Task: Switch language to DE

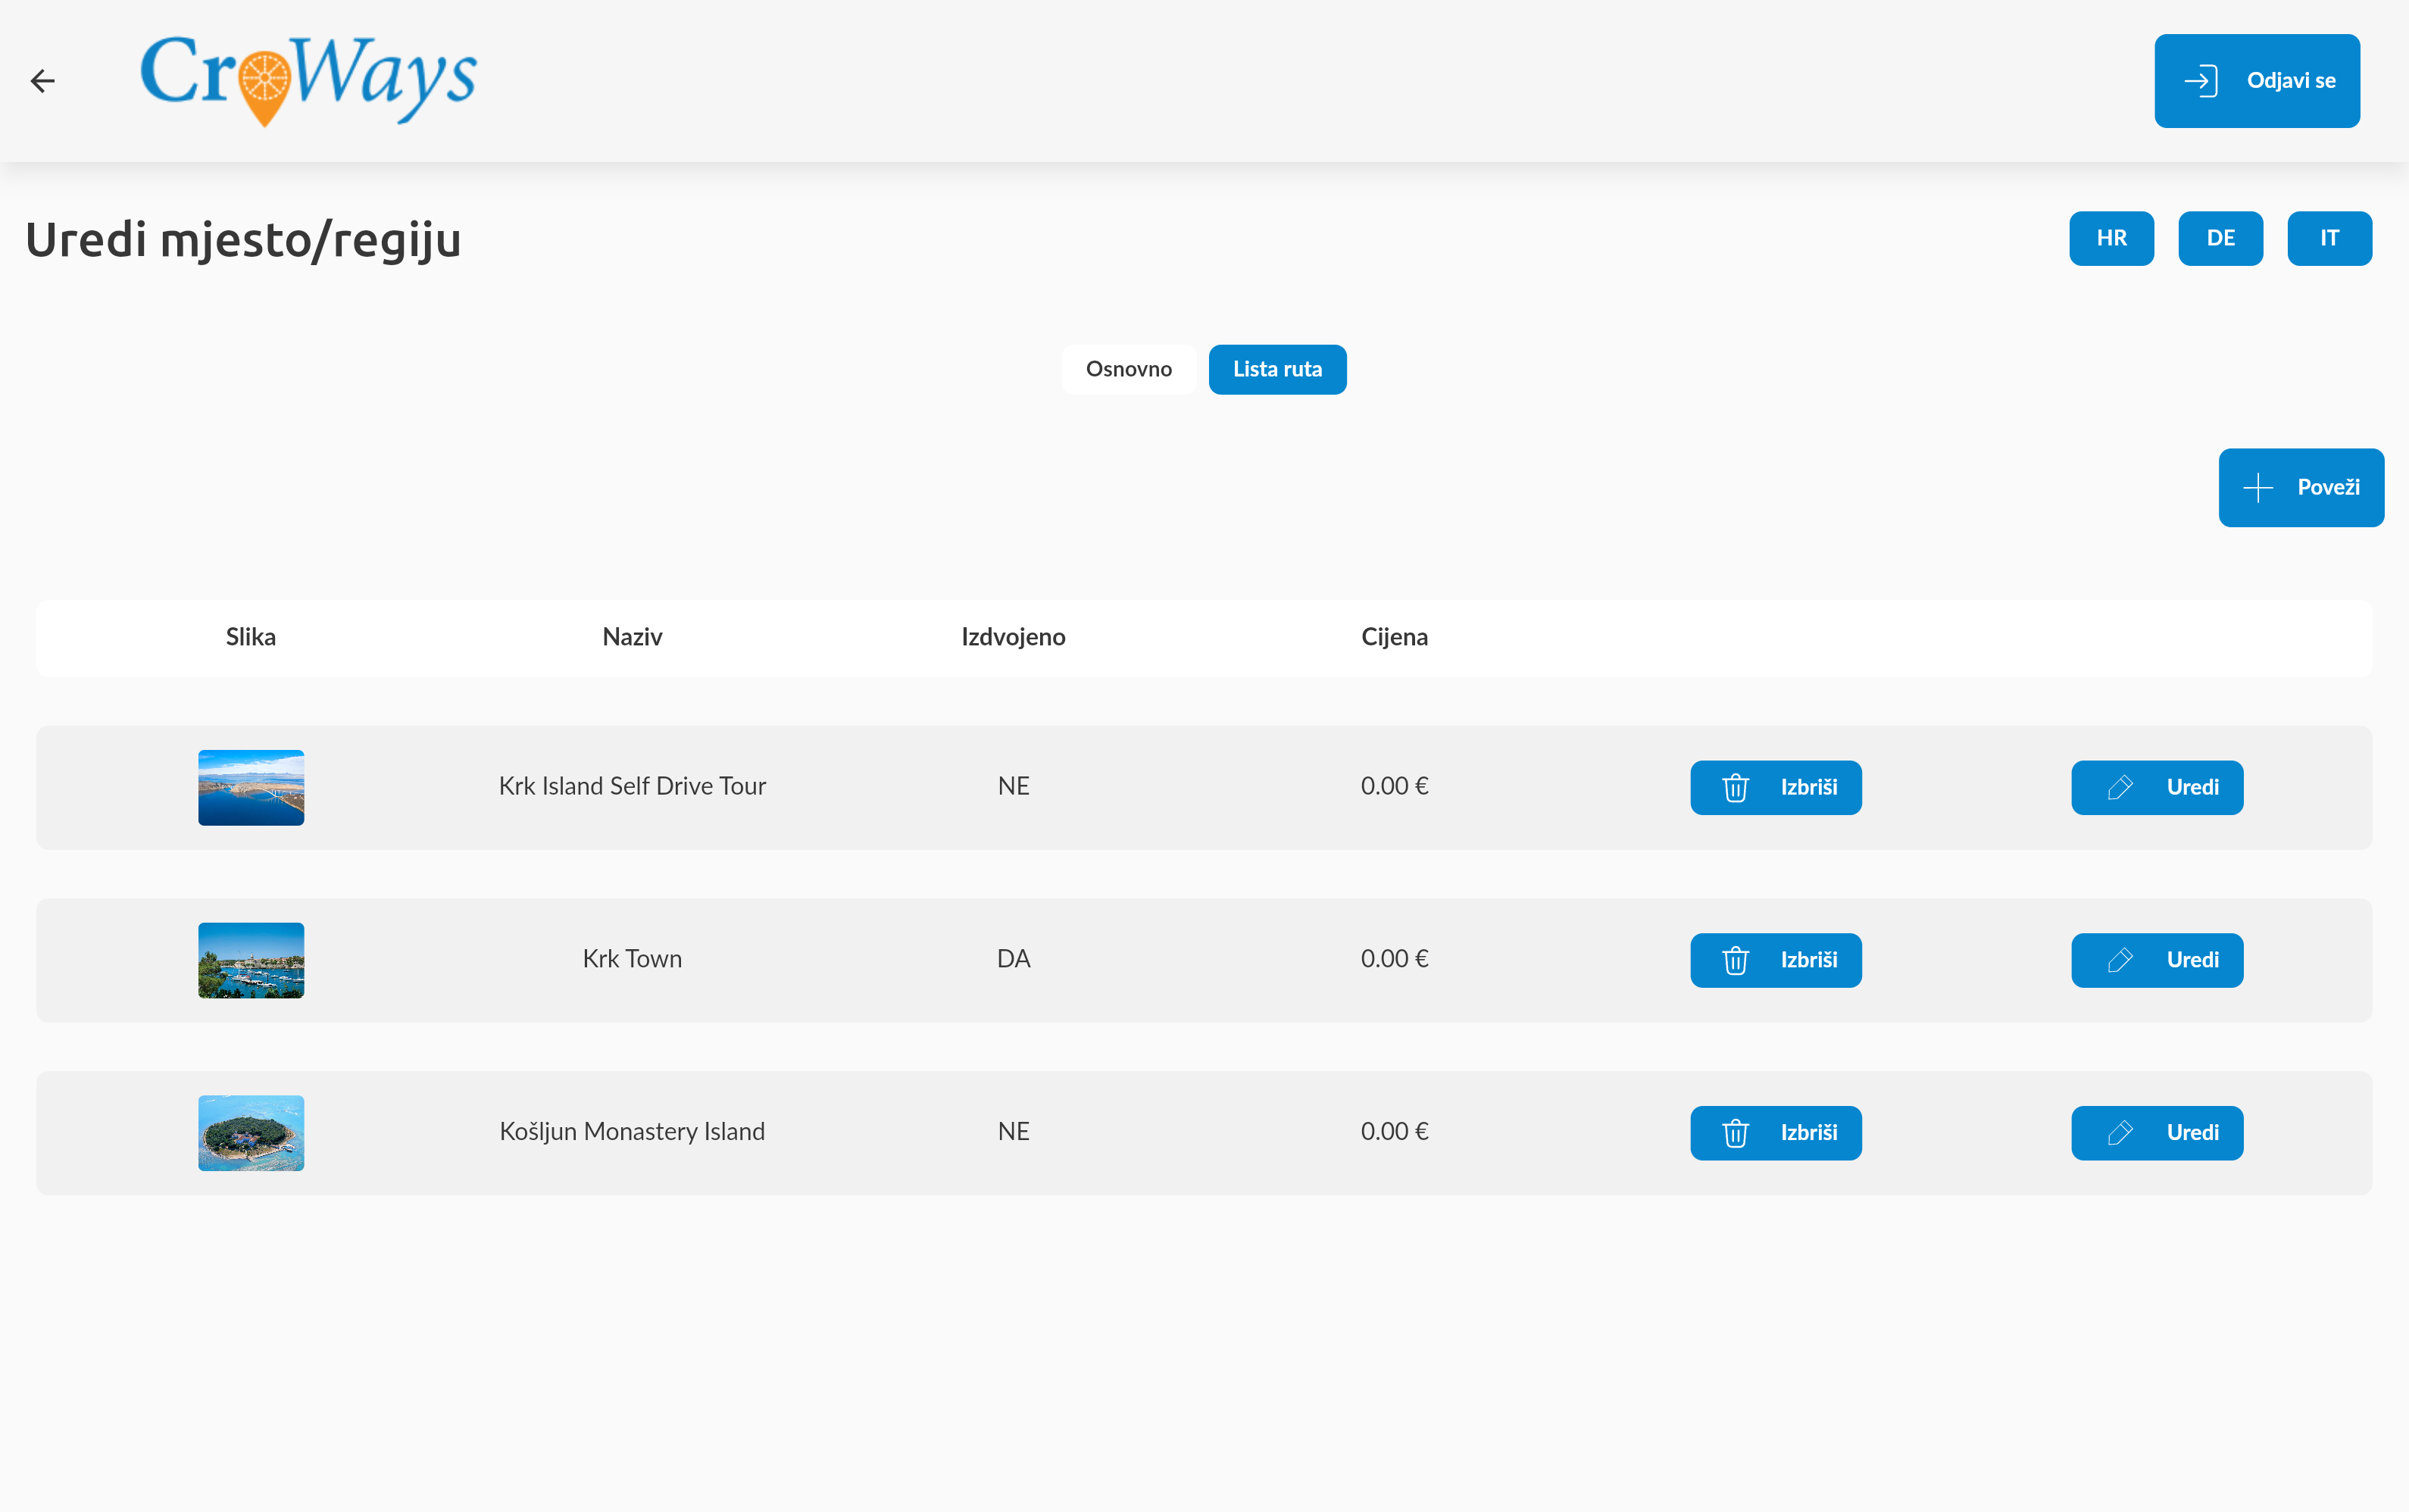Action: 2220,238
